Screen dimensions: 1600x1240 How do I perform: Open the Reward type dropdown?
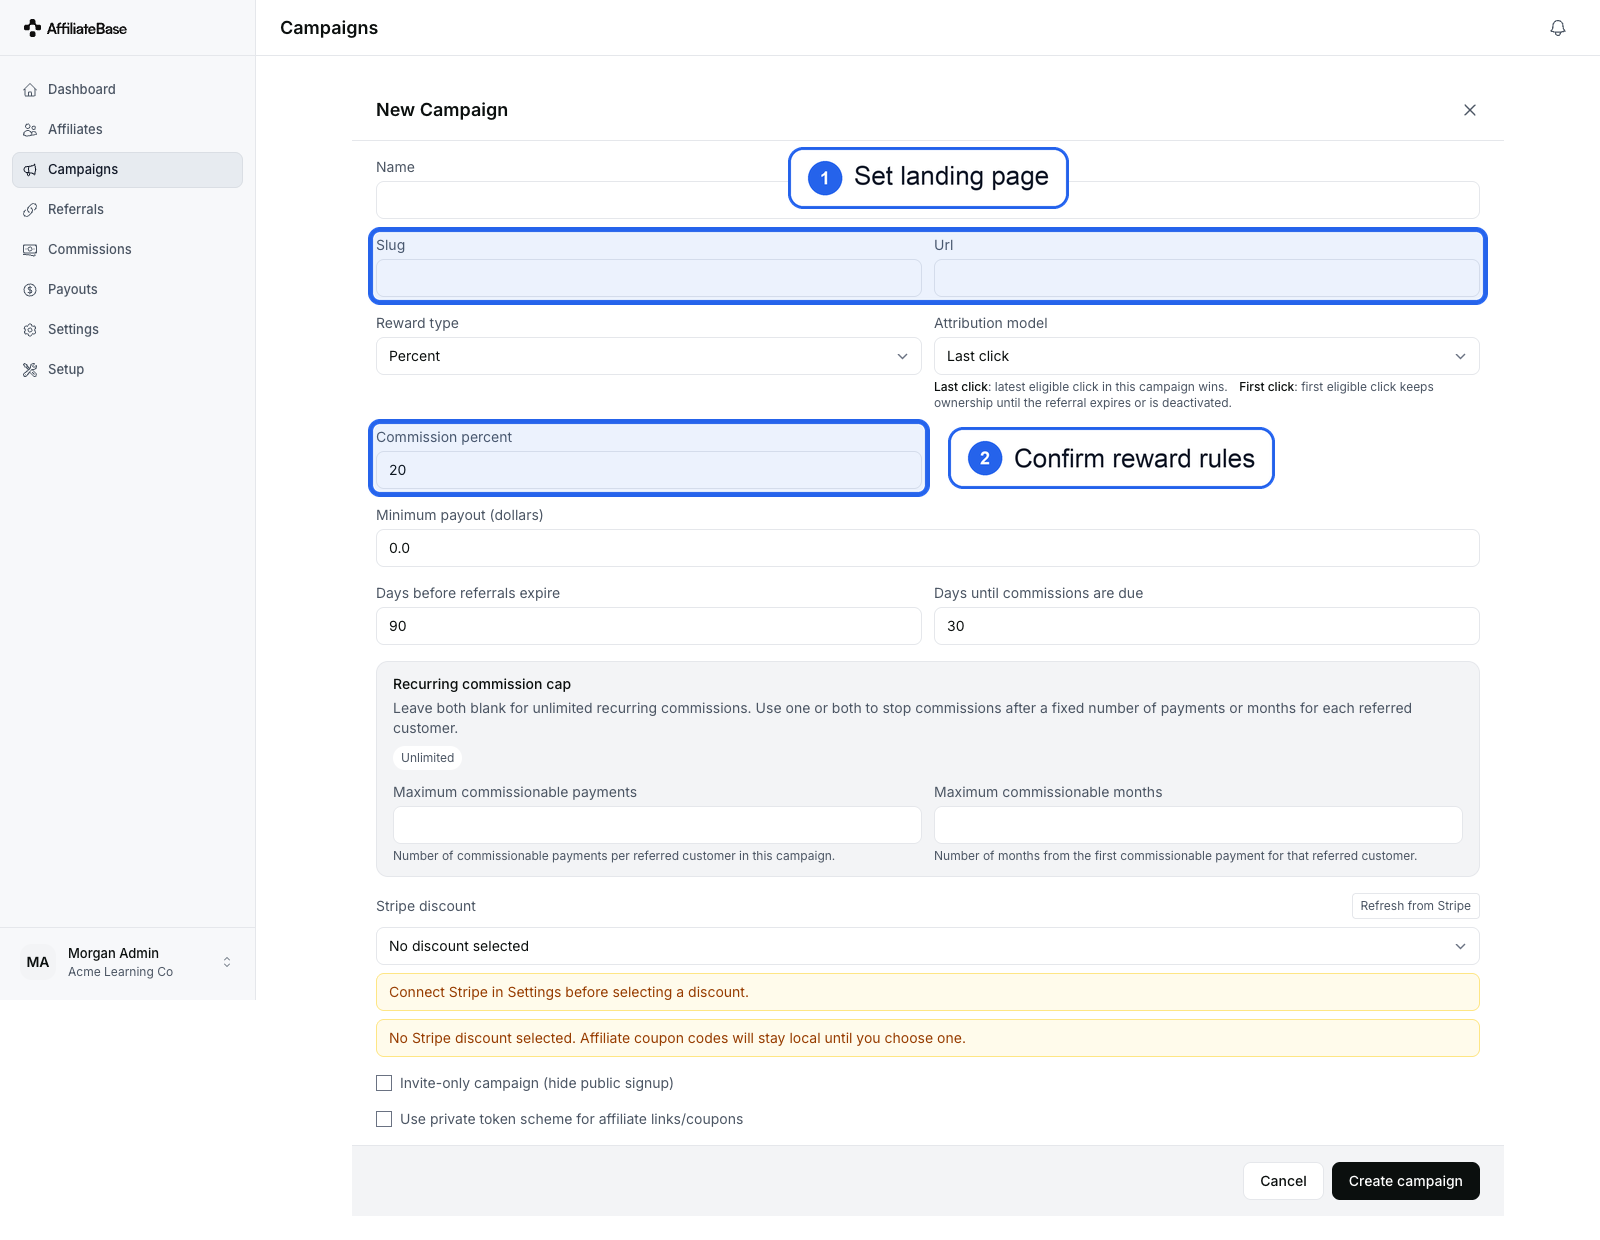[649, 356]
